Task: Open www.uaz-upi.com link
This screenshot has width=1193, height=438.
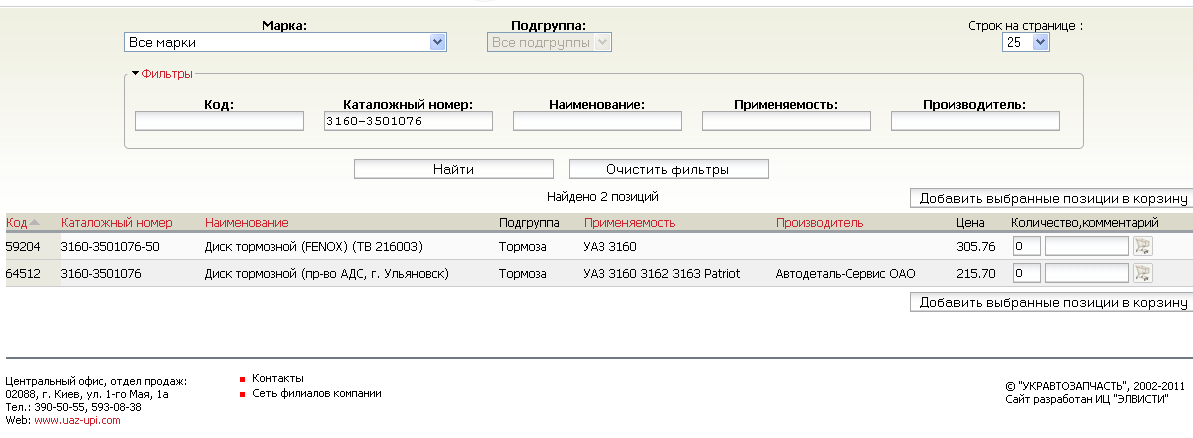Action: click(x=78, y=420)
